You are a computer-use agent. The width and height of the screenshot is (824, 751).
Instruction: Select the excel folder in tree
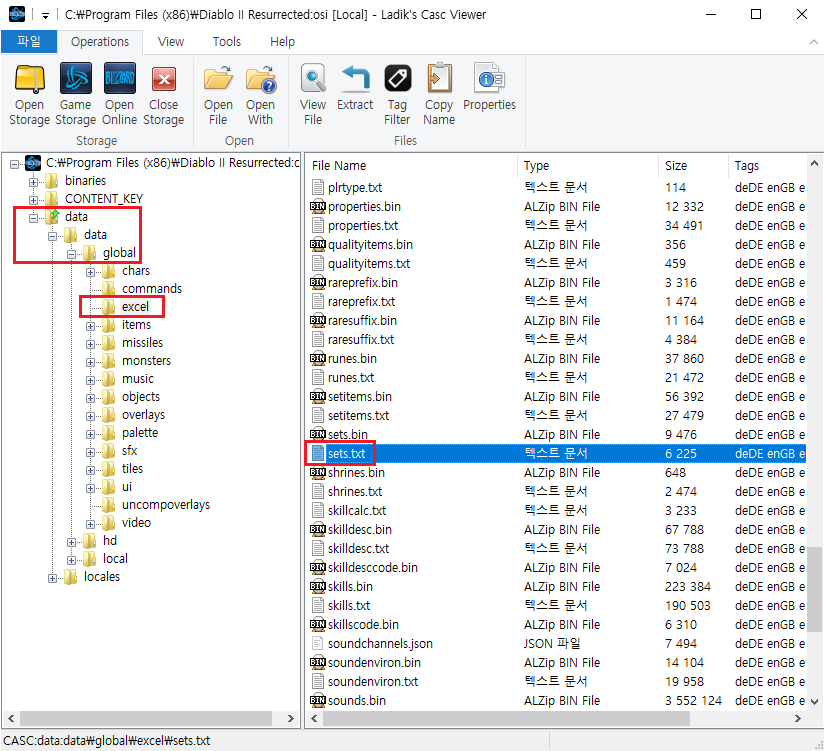coord(135,306)
